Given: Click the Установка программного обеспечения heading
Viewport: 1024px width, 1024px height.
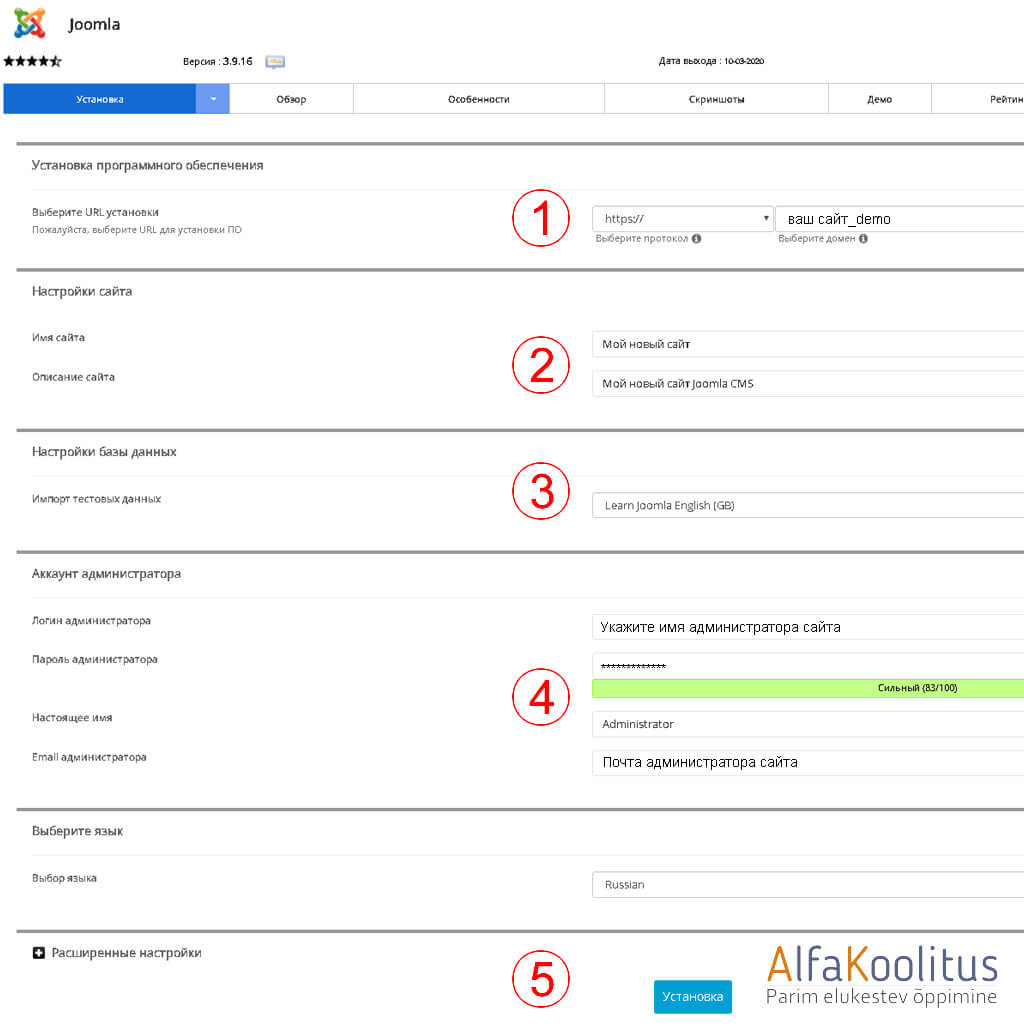Looking at the screenshot, I should (148, 165).
